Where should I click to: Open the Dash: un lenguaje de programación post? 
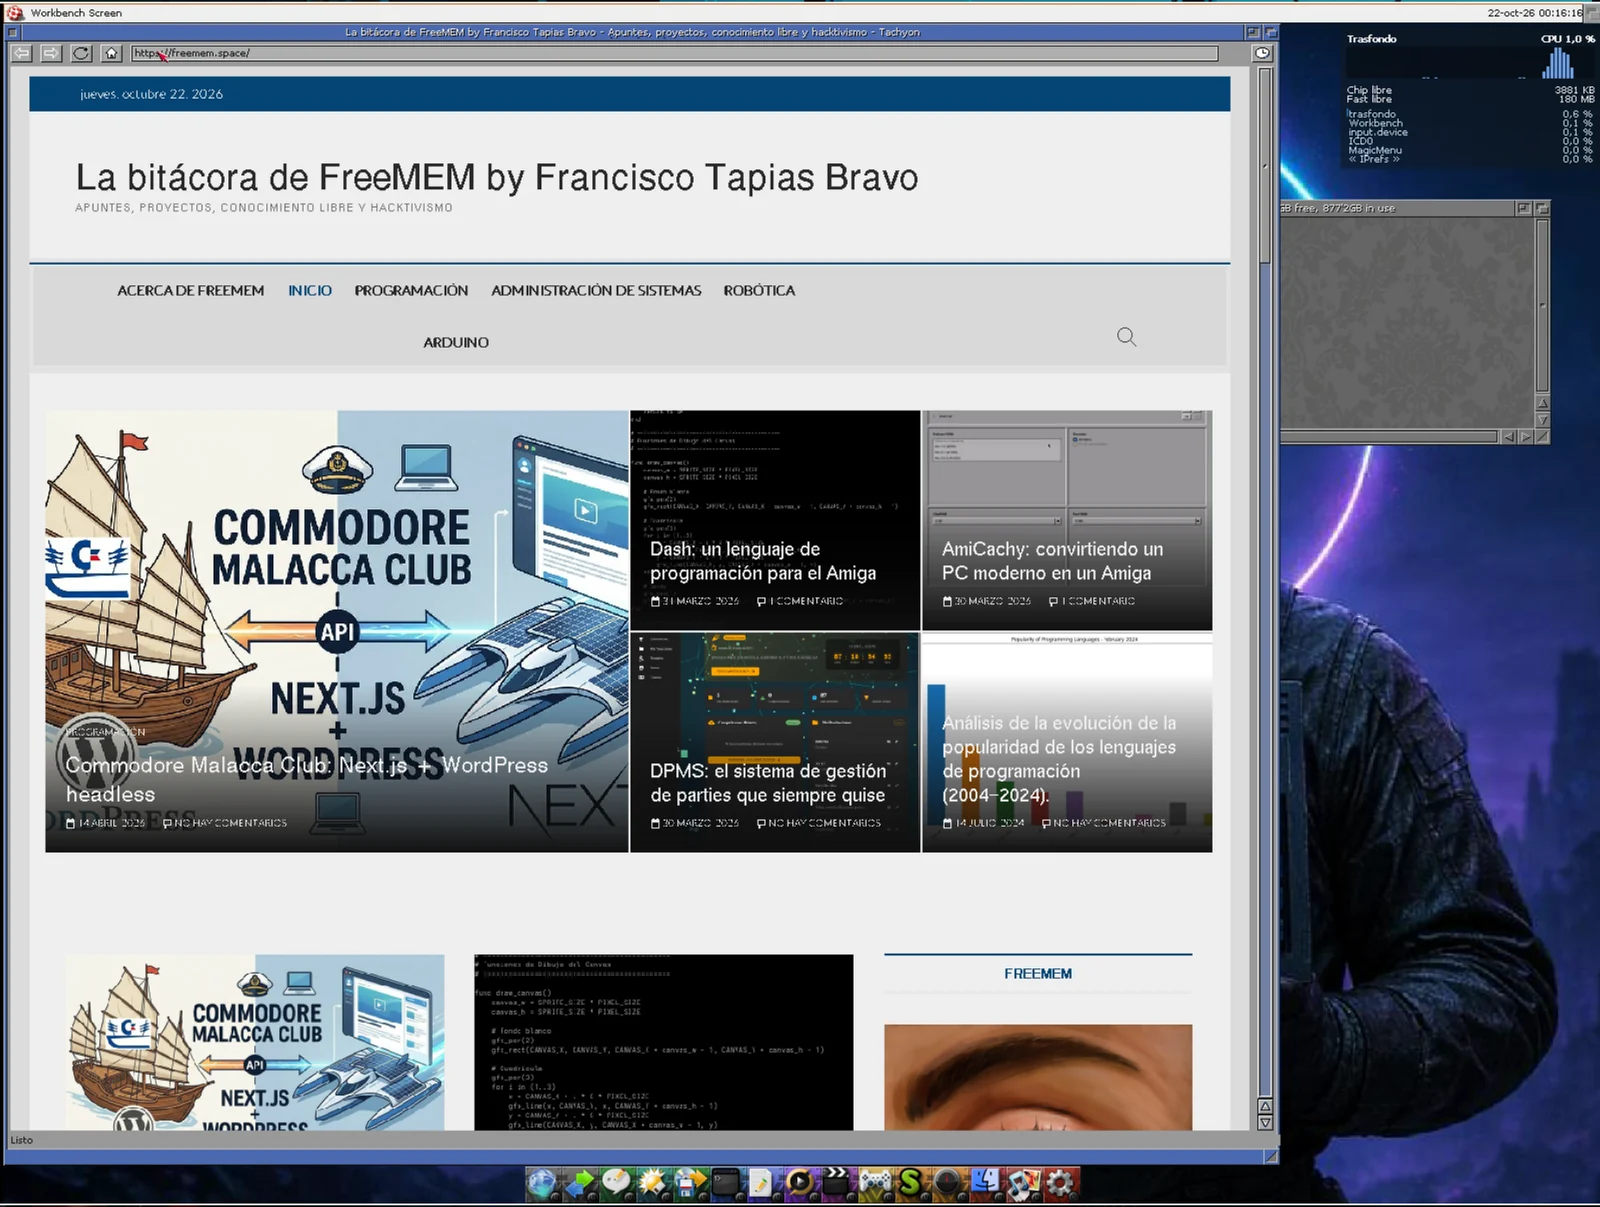click(x=763, y=561)
